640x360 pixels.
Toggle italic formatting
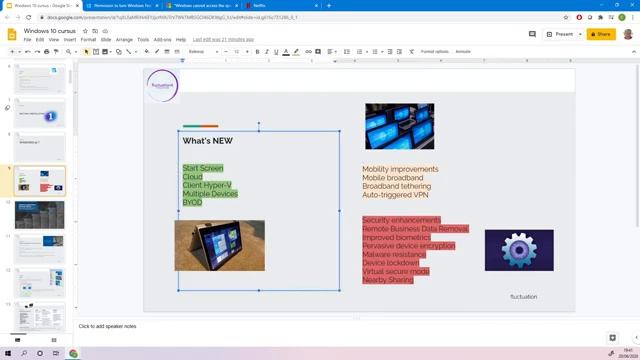pyautogui.click(x=267, y=52)
